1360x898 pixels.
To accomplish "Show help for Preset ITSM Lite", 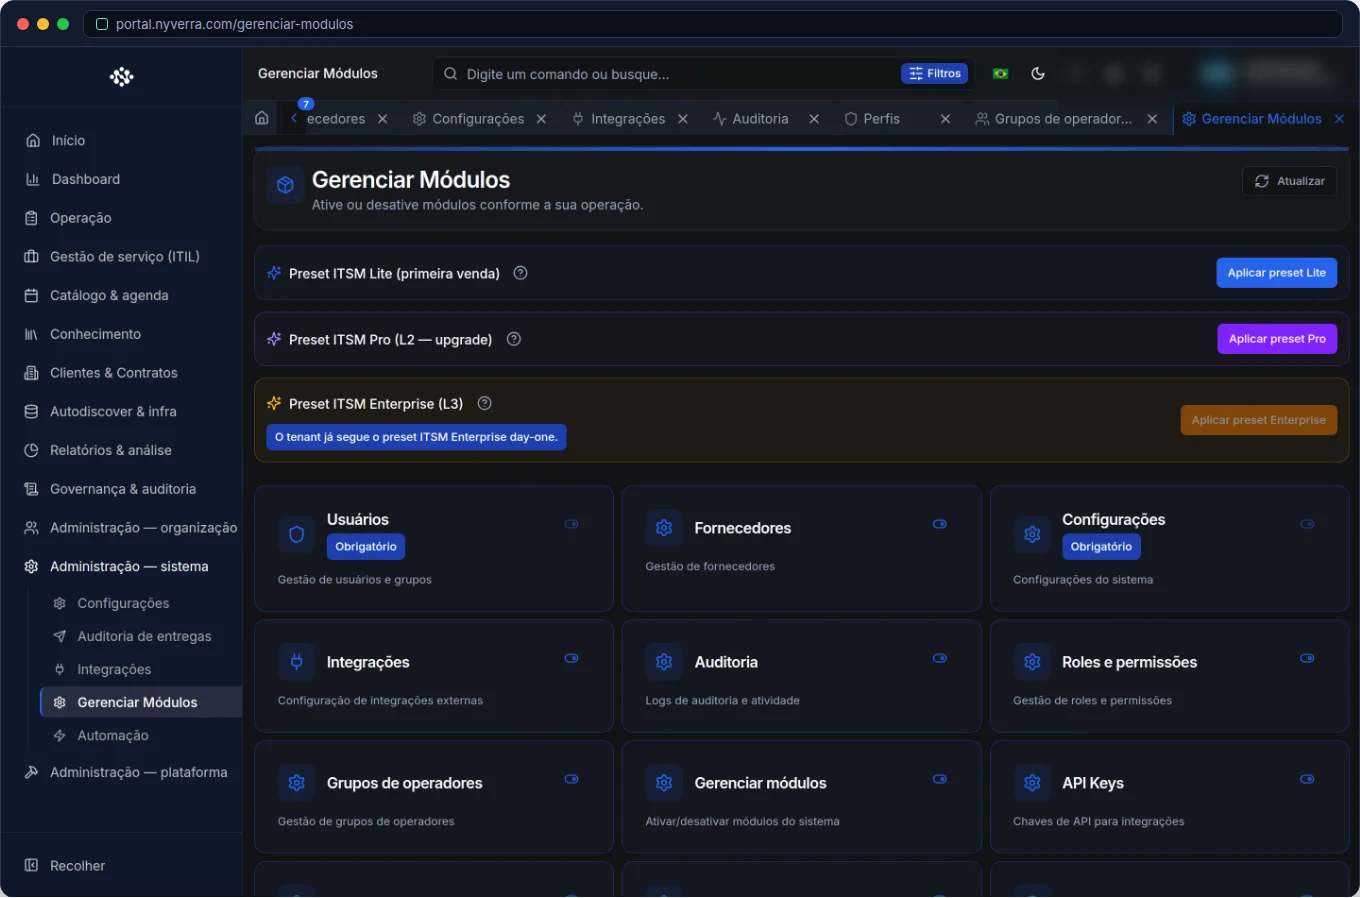I will coord(520,273).
